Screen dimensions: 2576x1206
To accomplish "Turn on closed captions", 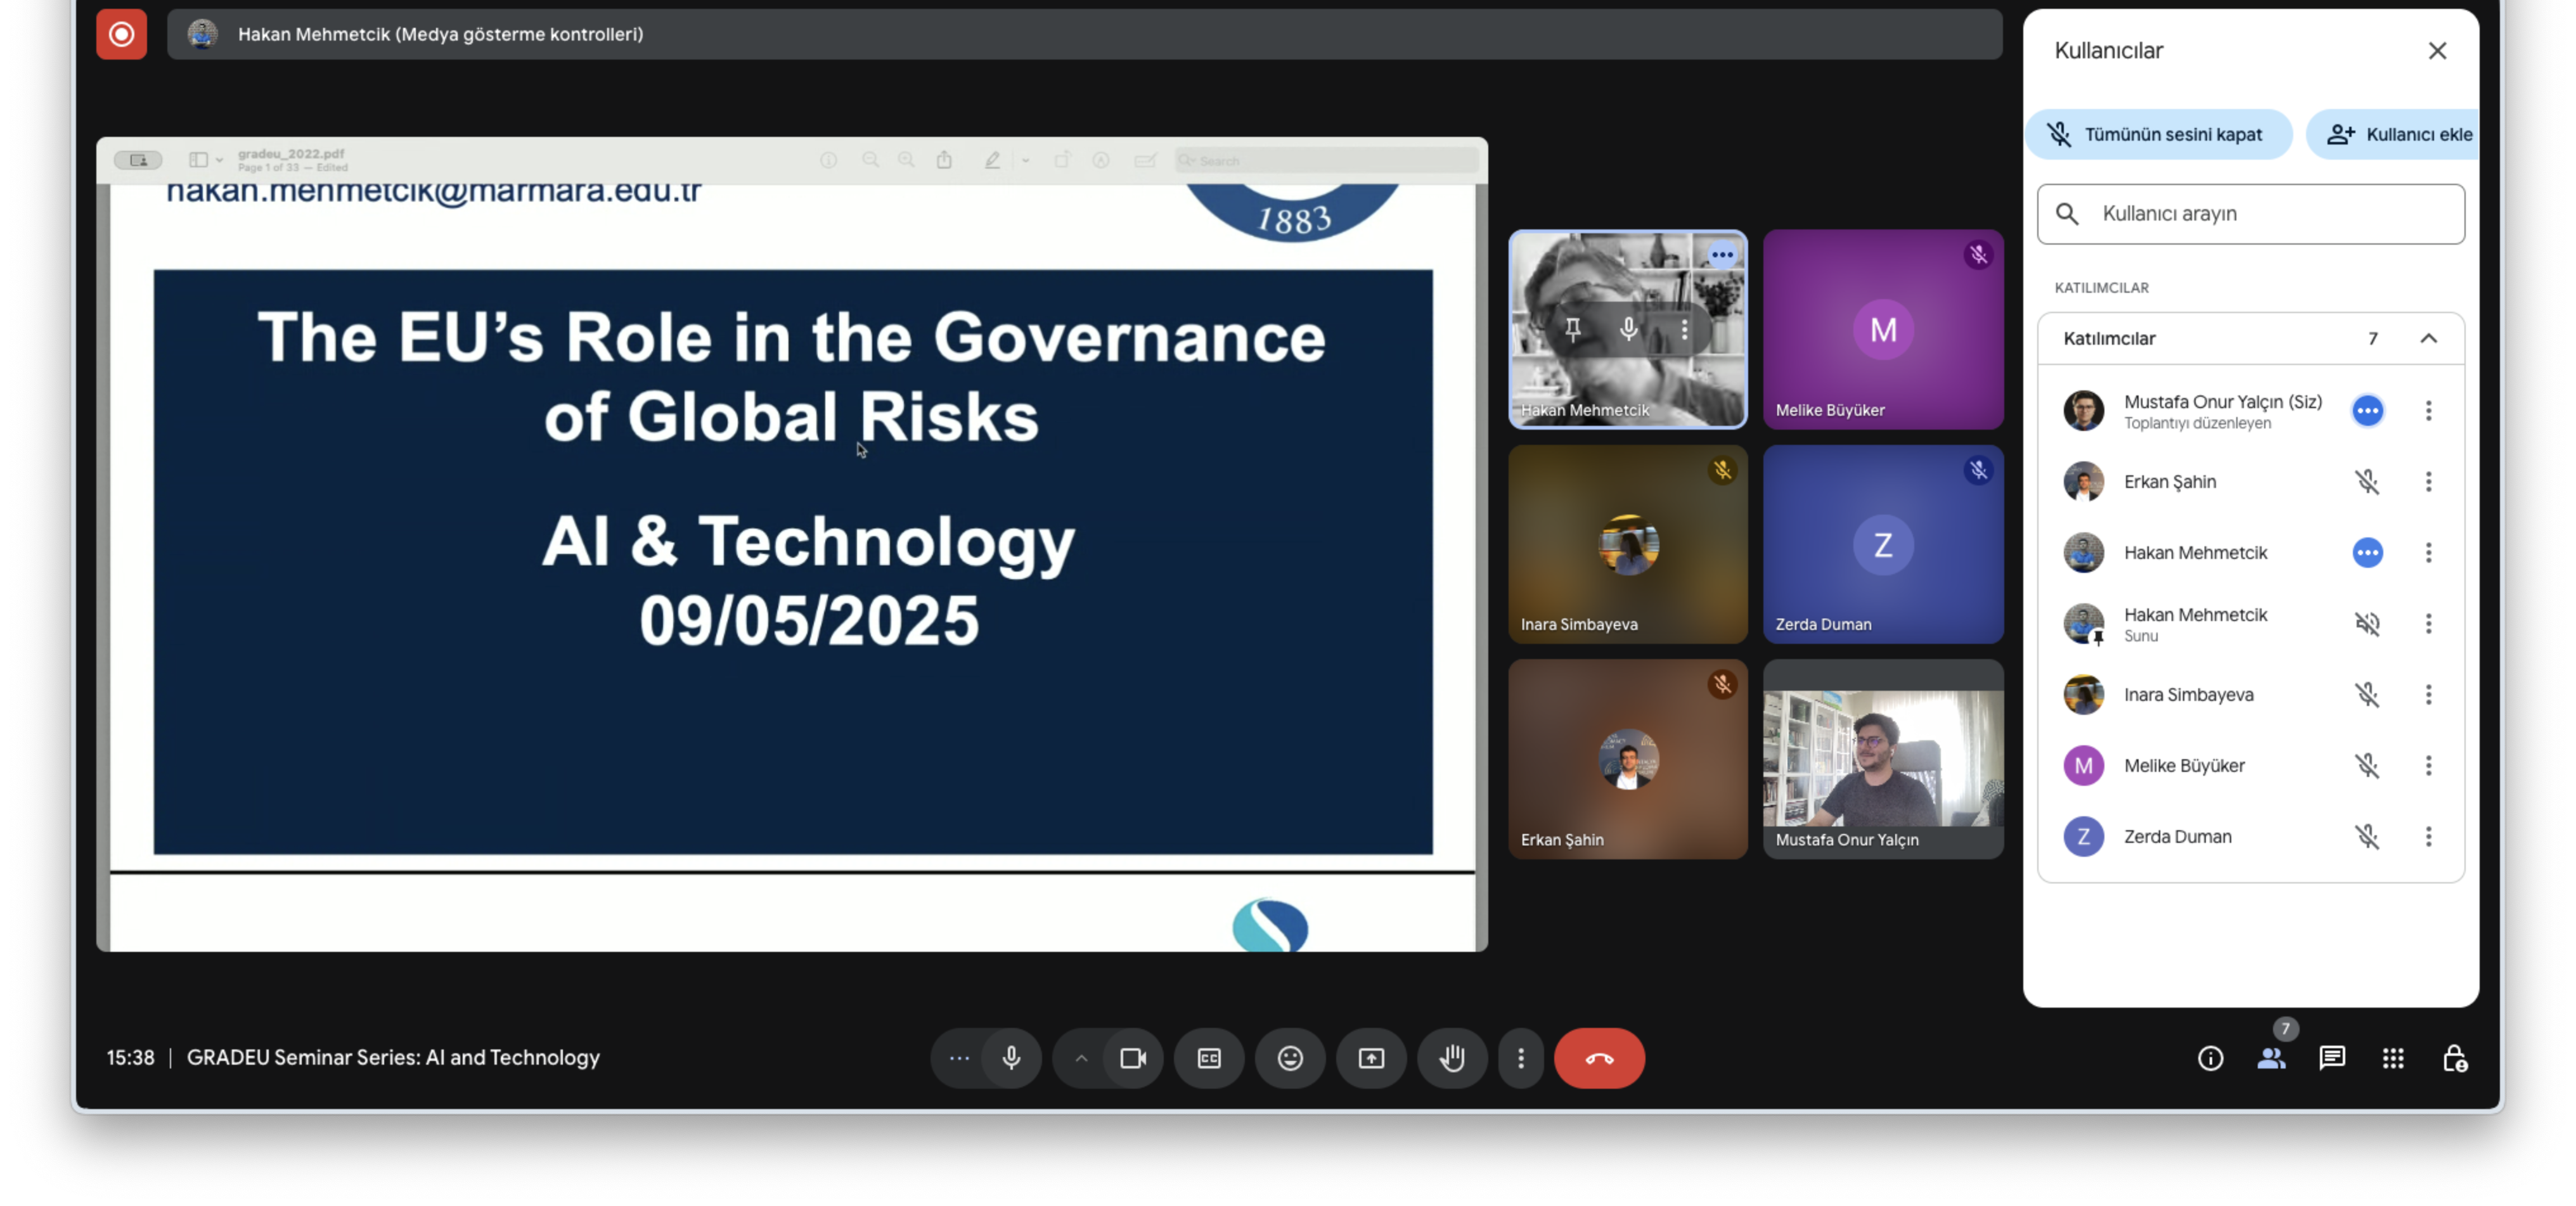I will pyautogui.click(x=1209, y=1058).
